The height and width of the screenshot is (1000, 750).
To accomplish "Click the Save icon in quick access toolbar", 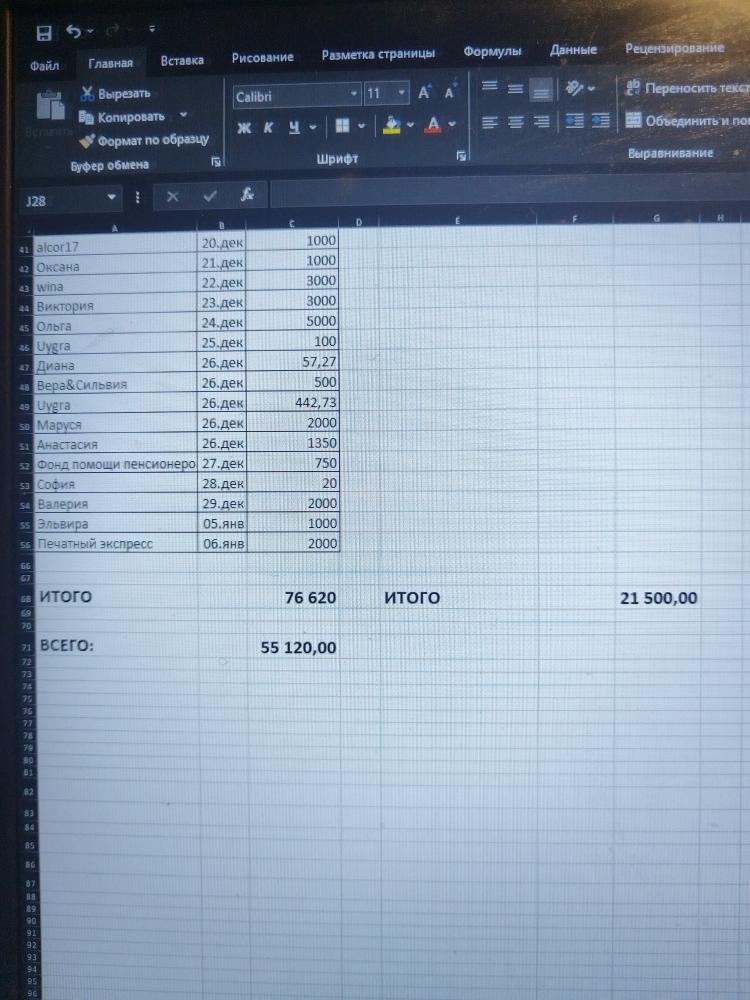I will click(44, 33).
